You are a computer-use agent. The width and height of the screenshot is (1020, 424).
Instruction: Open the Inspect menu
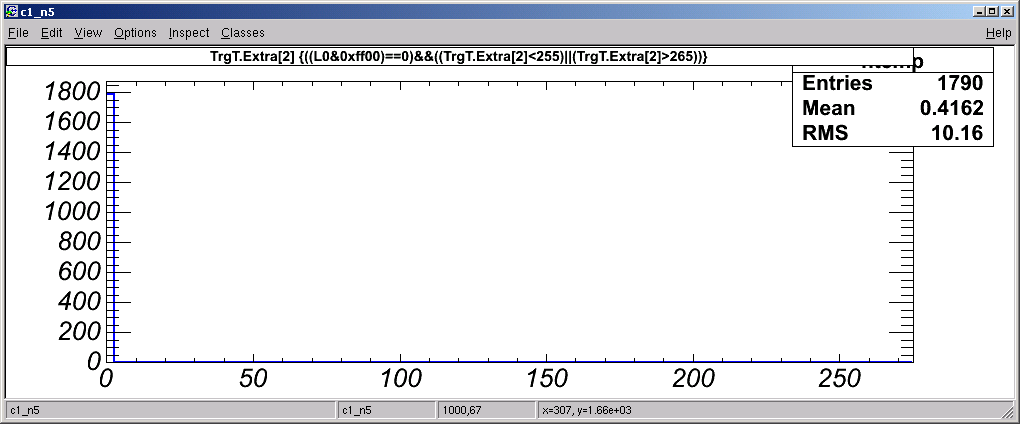coord(189,33)
